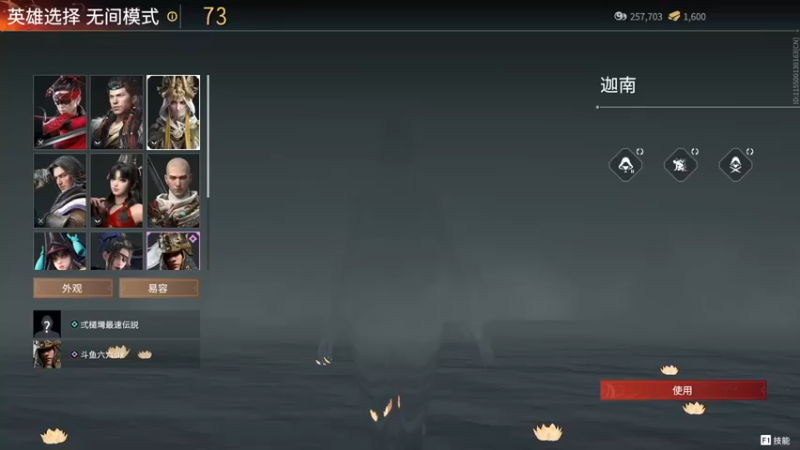Open the info icon beside 无间模式 title
Image resolution: width=800 pixels, height=450 pixels.
[172, 17]
